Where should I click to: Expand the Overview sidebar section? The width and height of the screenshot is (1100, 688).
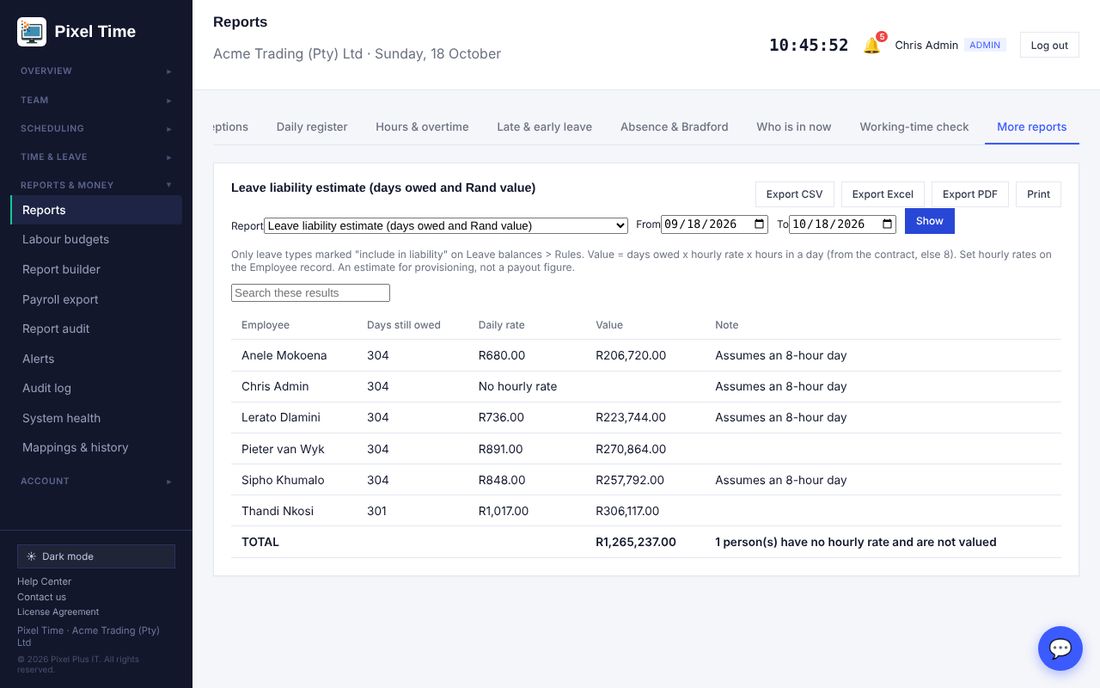[x=96, y=71]
